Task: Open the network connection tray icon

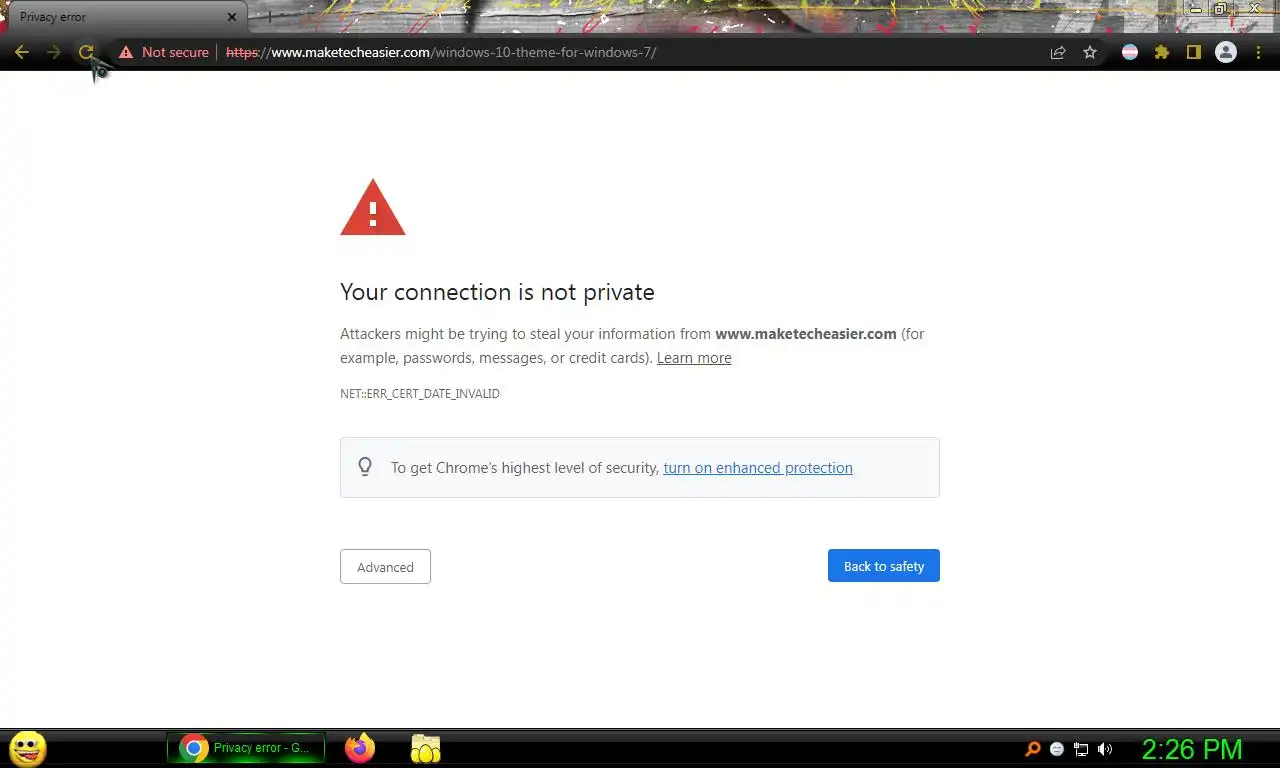Action: 1081,749
